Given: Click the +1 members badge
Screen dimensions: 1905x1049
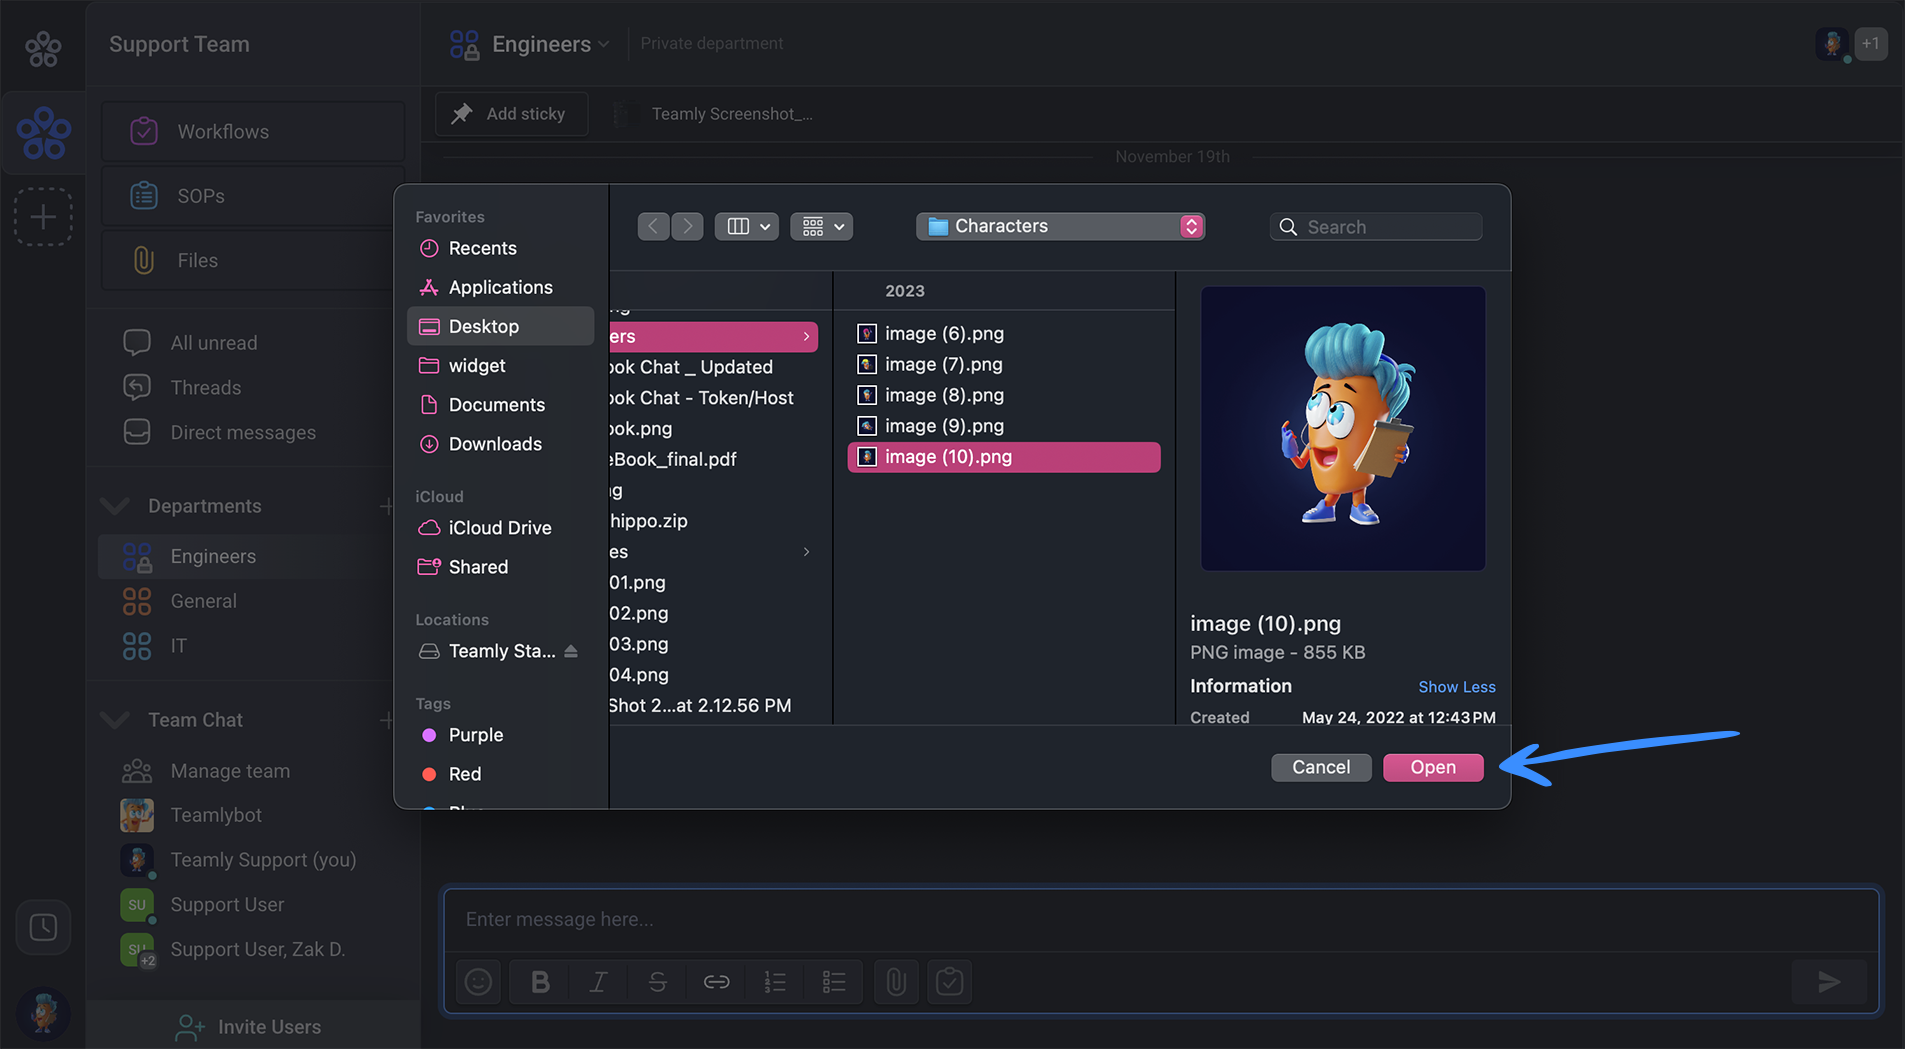Looking at the screenshot, I should (x=1871, y=44).
